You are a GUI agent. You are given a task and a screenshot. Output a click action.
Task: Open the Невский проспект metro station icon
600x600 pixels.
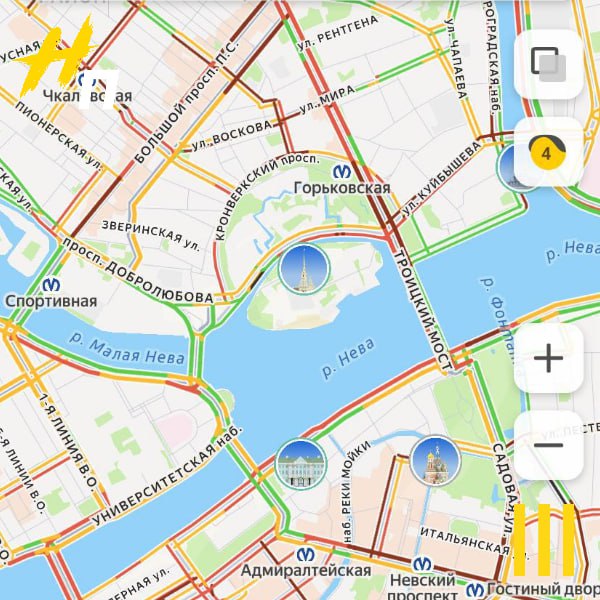pos(422,564)
